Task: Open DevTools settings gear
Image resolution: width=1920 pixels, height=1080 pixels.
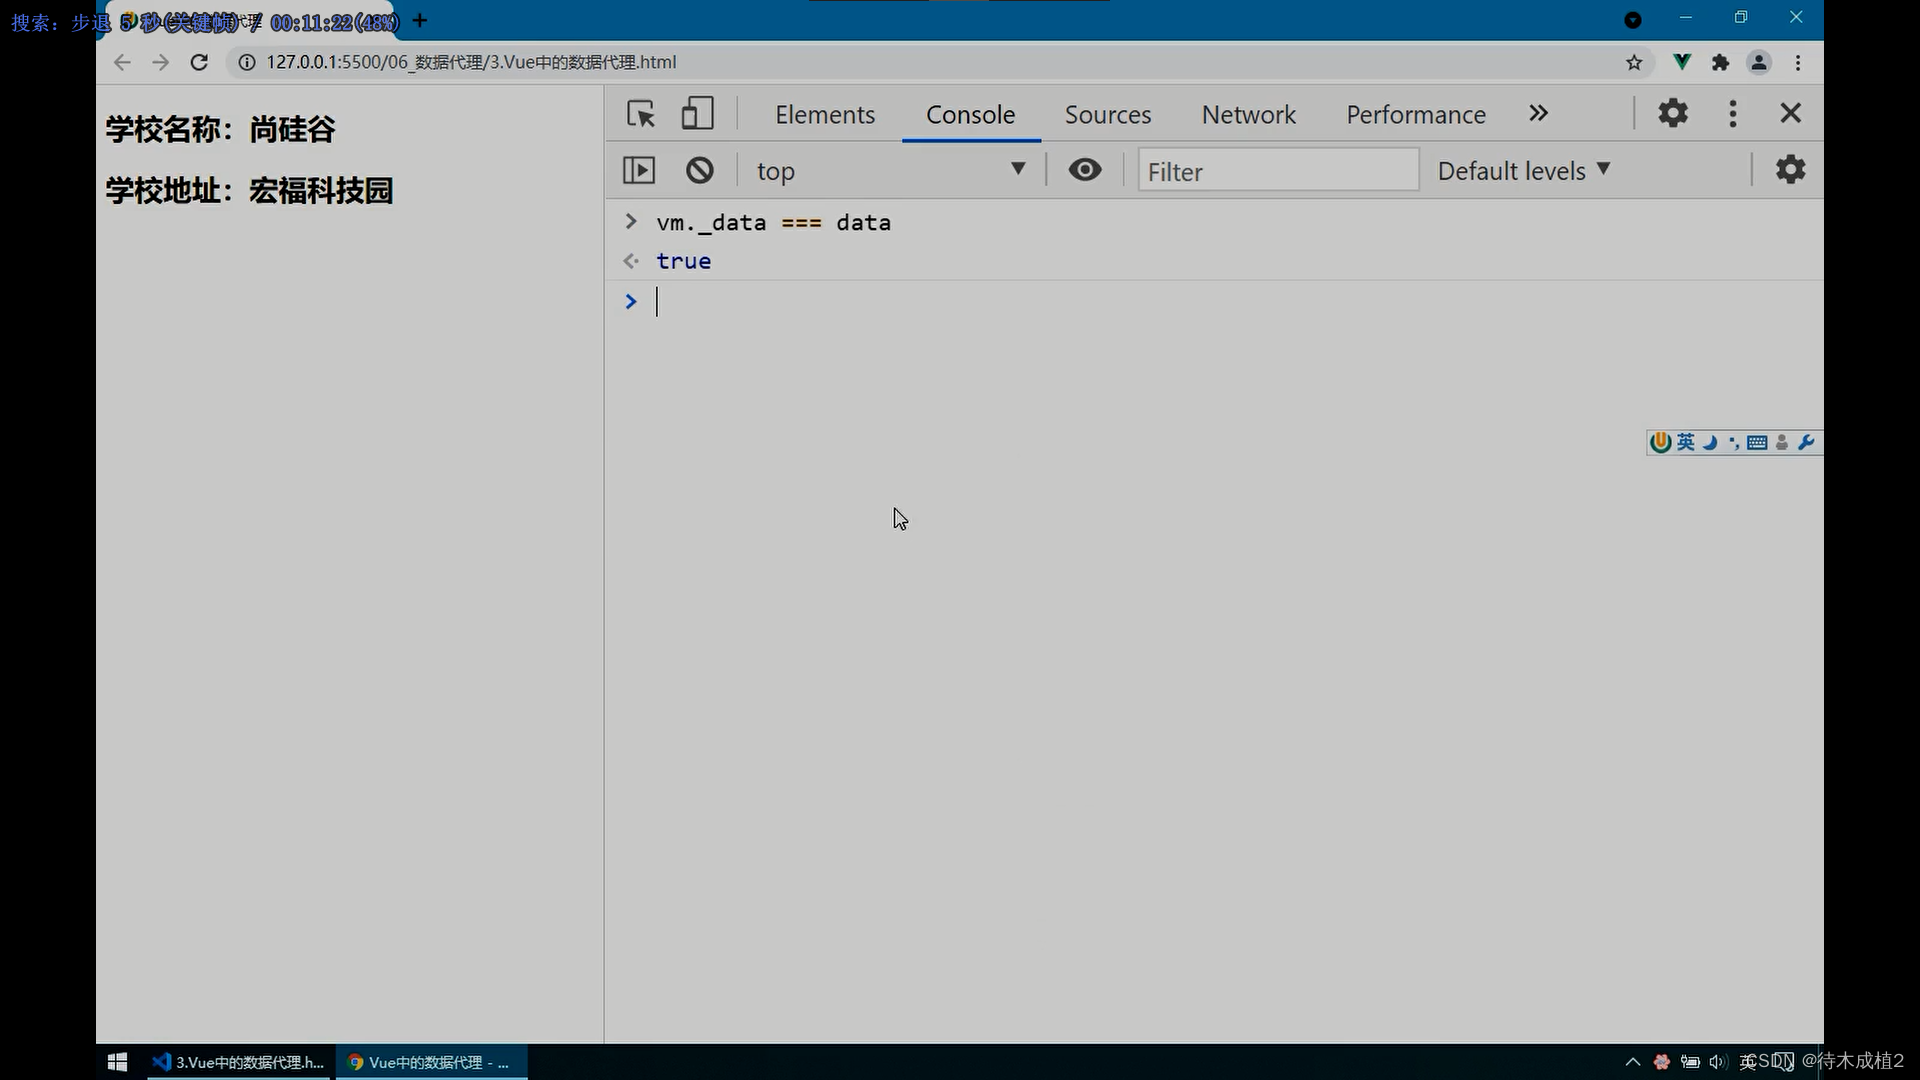Action: [x=1673, y=113]
